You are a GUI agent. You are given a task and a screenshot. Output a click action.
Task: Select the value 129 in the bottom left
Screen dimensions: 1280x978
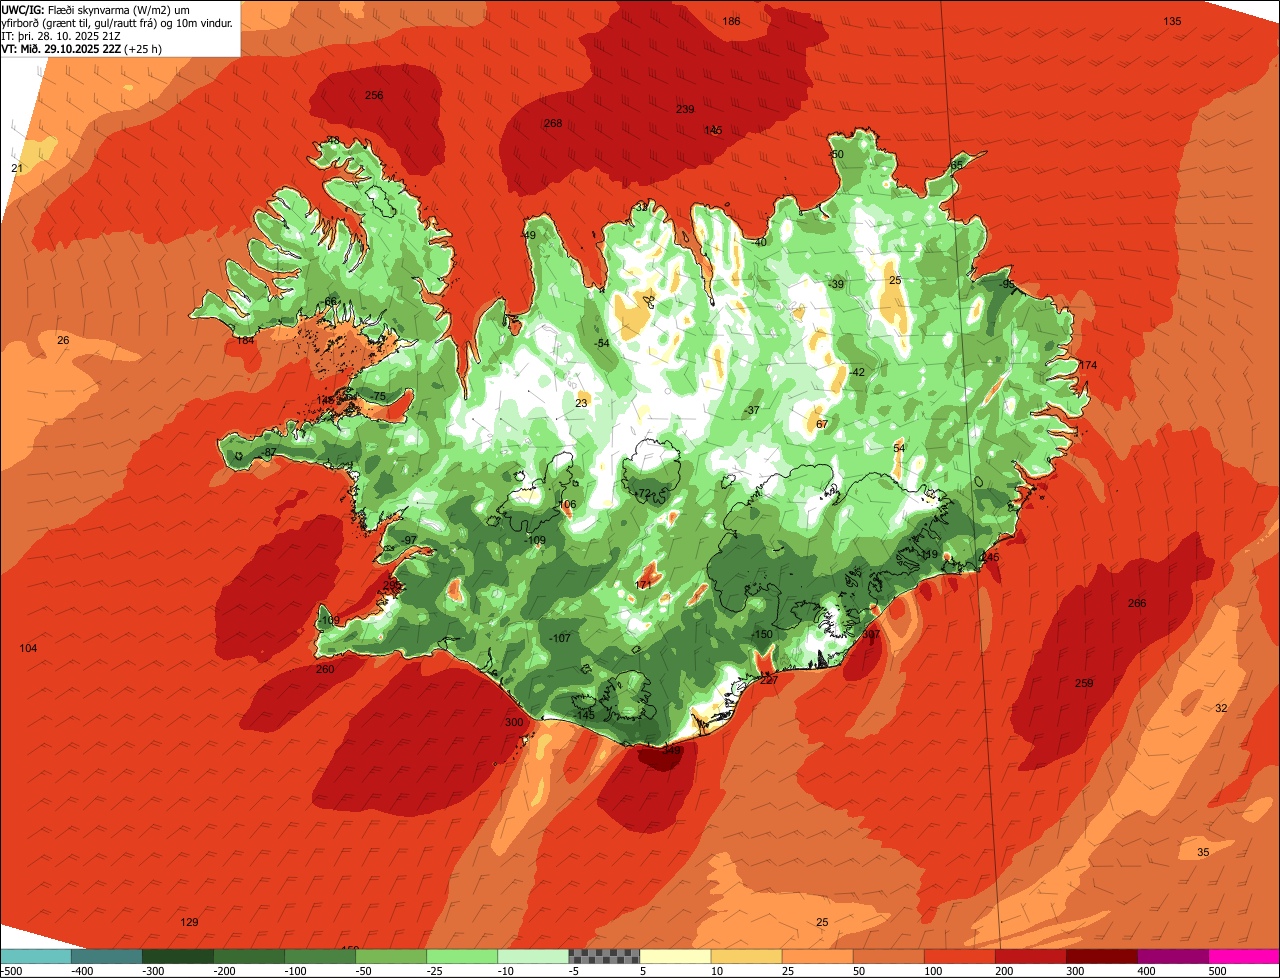coord(189,922)
